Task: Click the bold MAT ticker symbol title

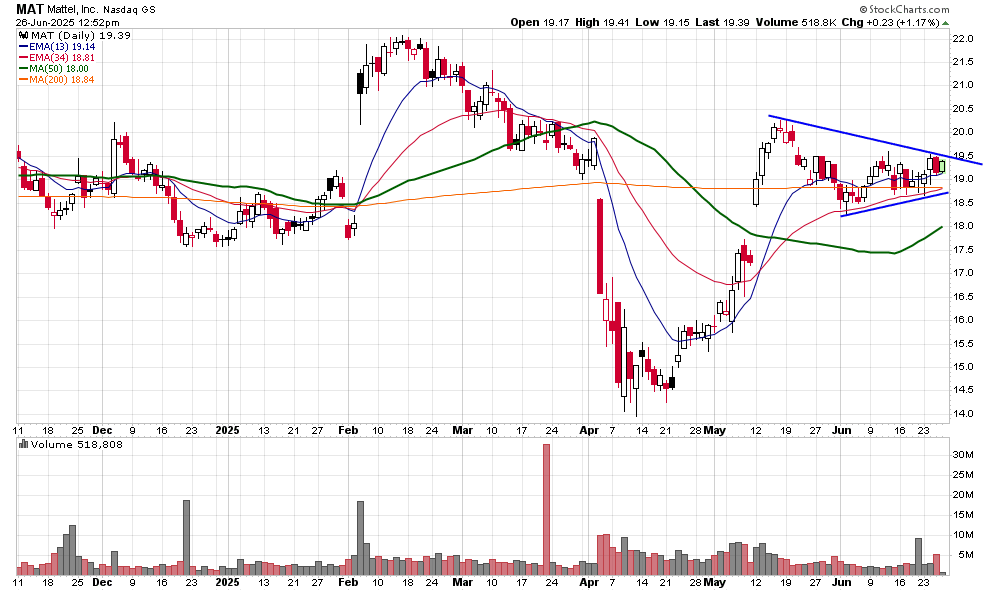Action: click(x=30, y=9)
